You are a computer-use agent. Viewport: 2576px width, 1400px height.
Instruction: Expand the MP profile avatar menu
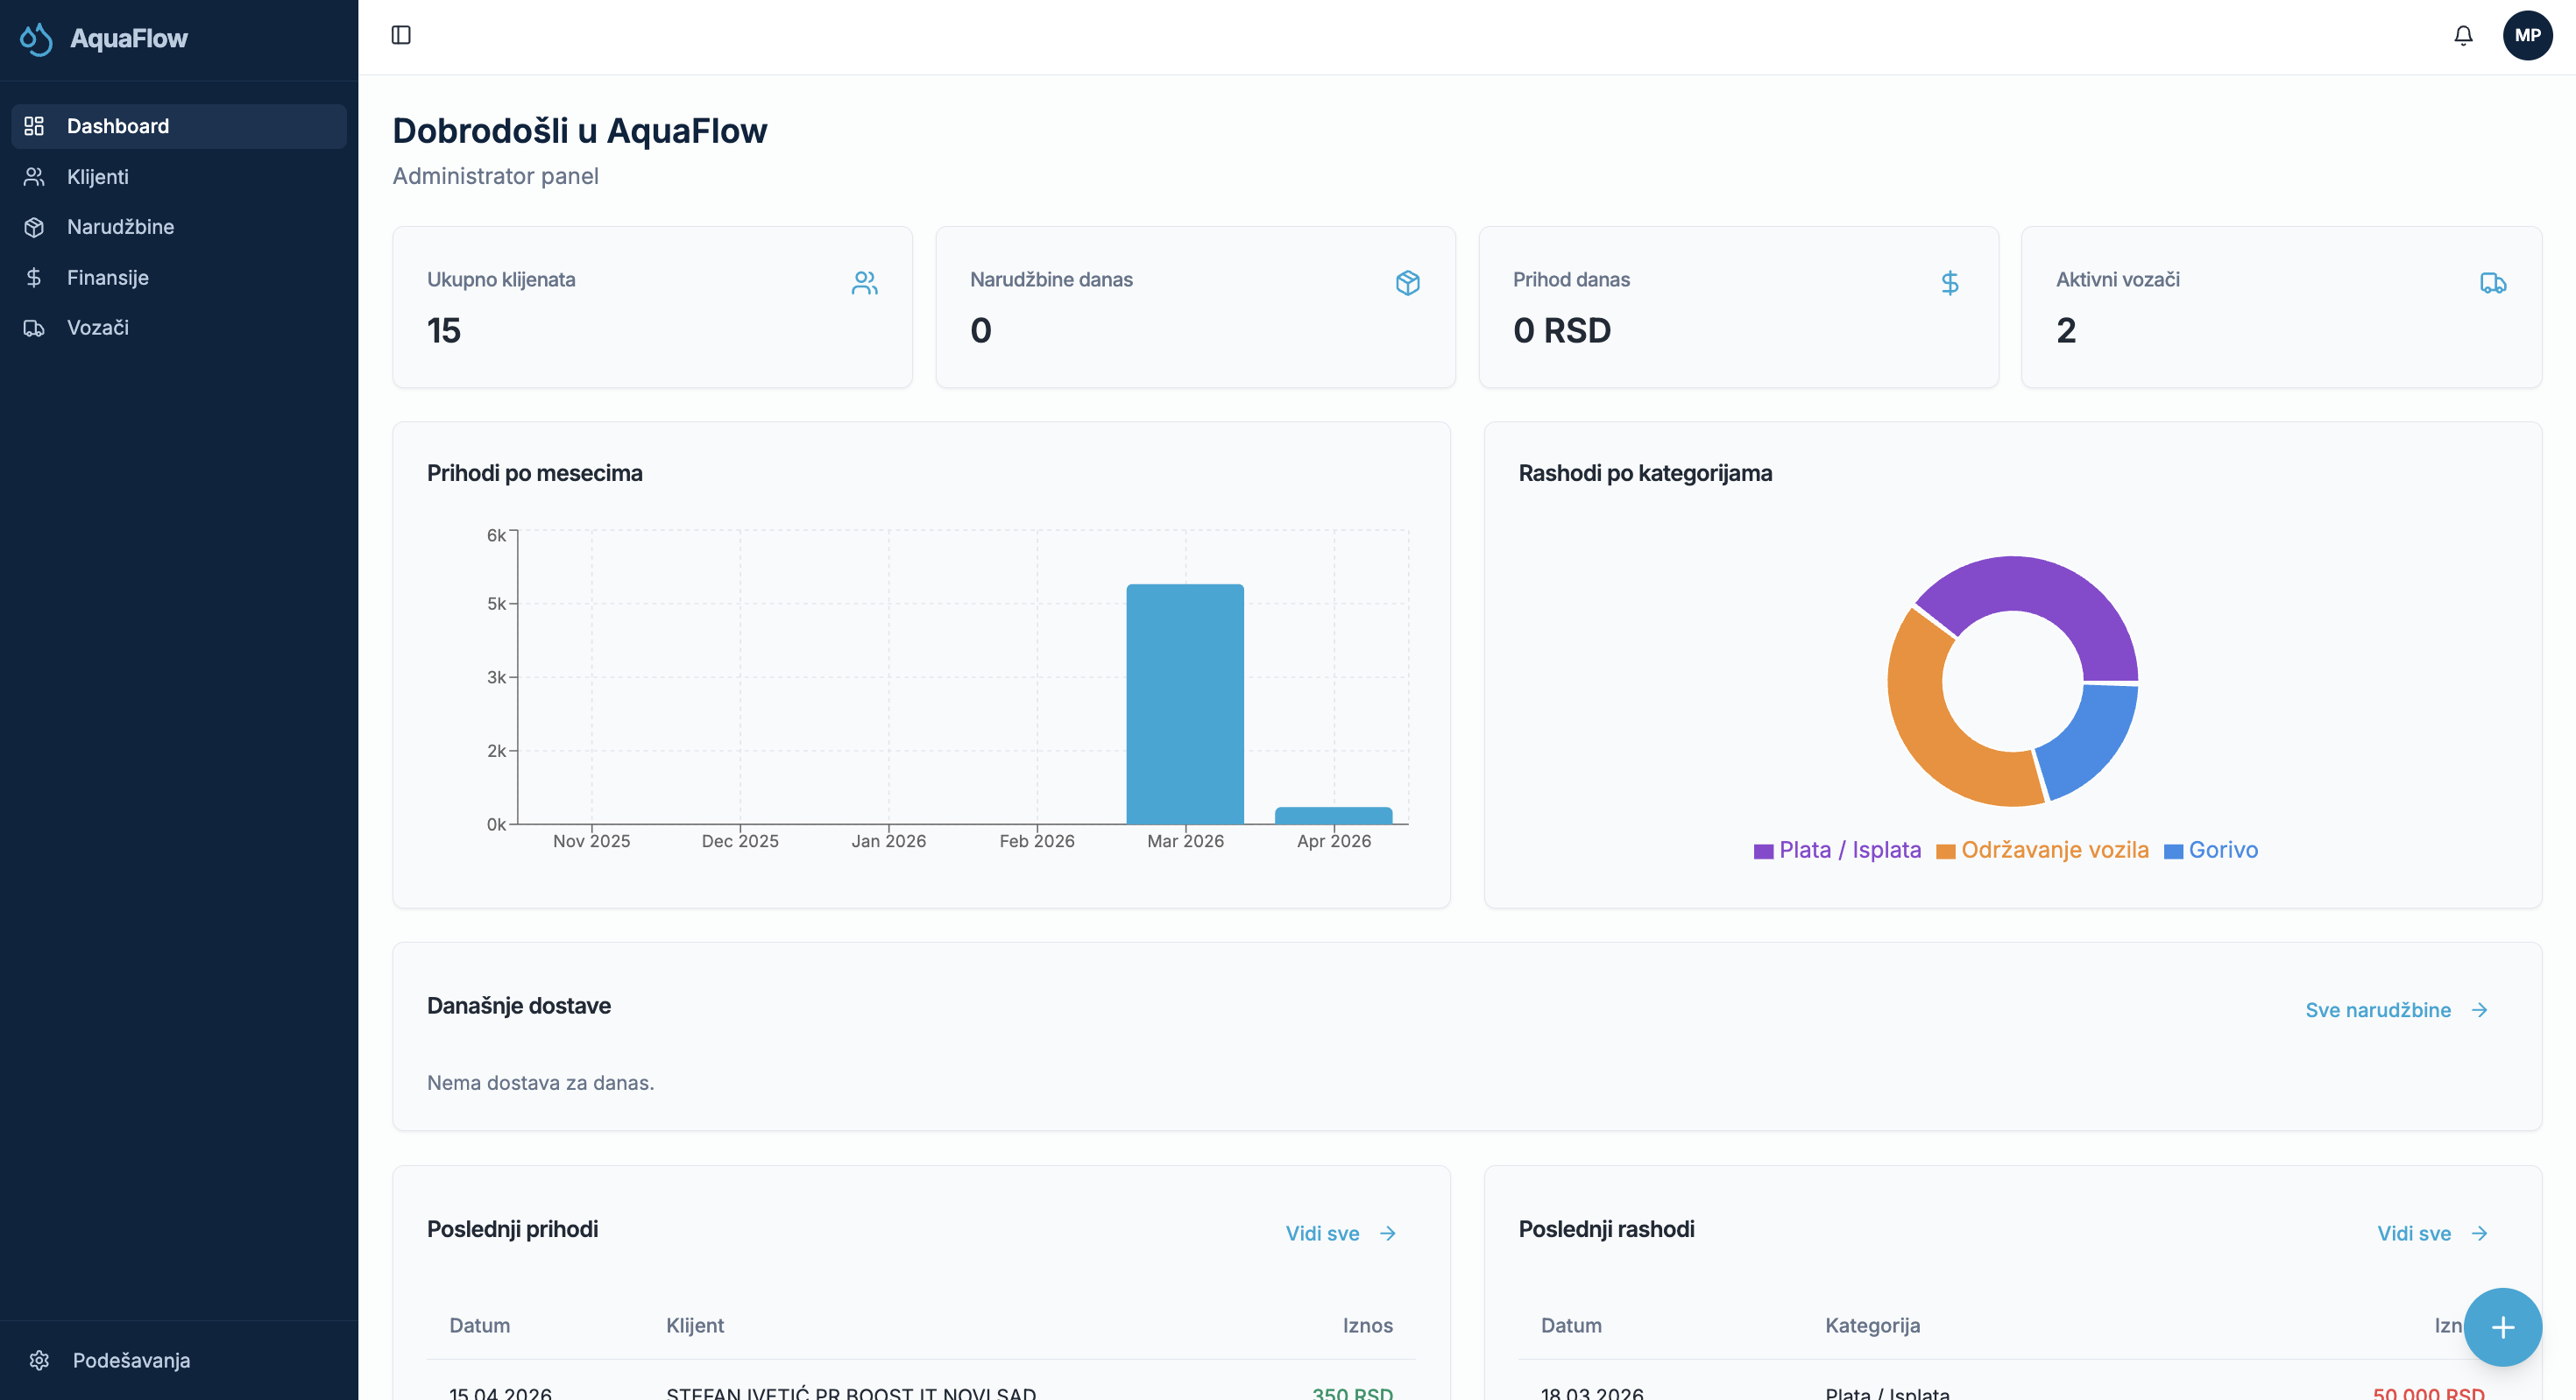(x=2527, y=35)
